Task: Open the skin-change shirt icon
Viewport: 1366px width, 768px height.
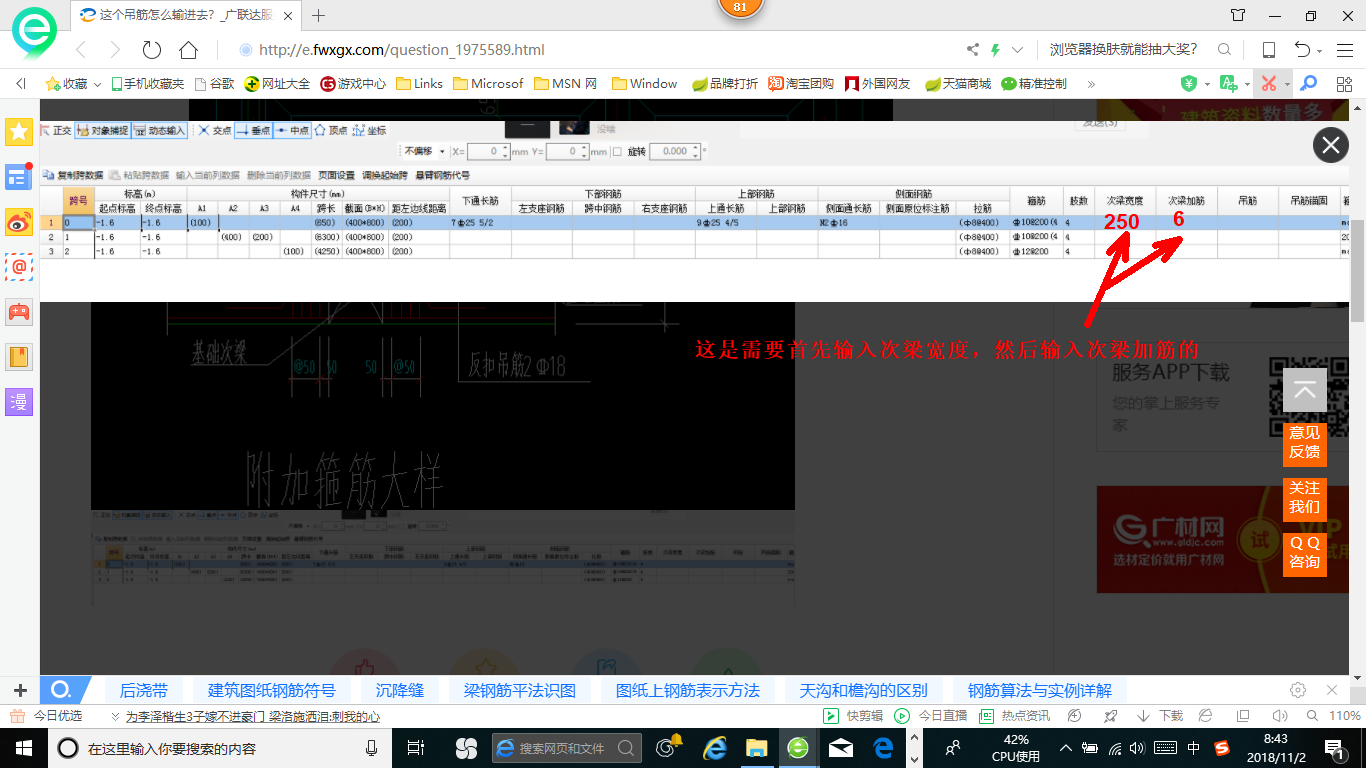Action: 1238,15
